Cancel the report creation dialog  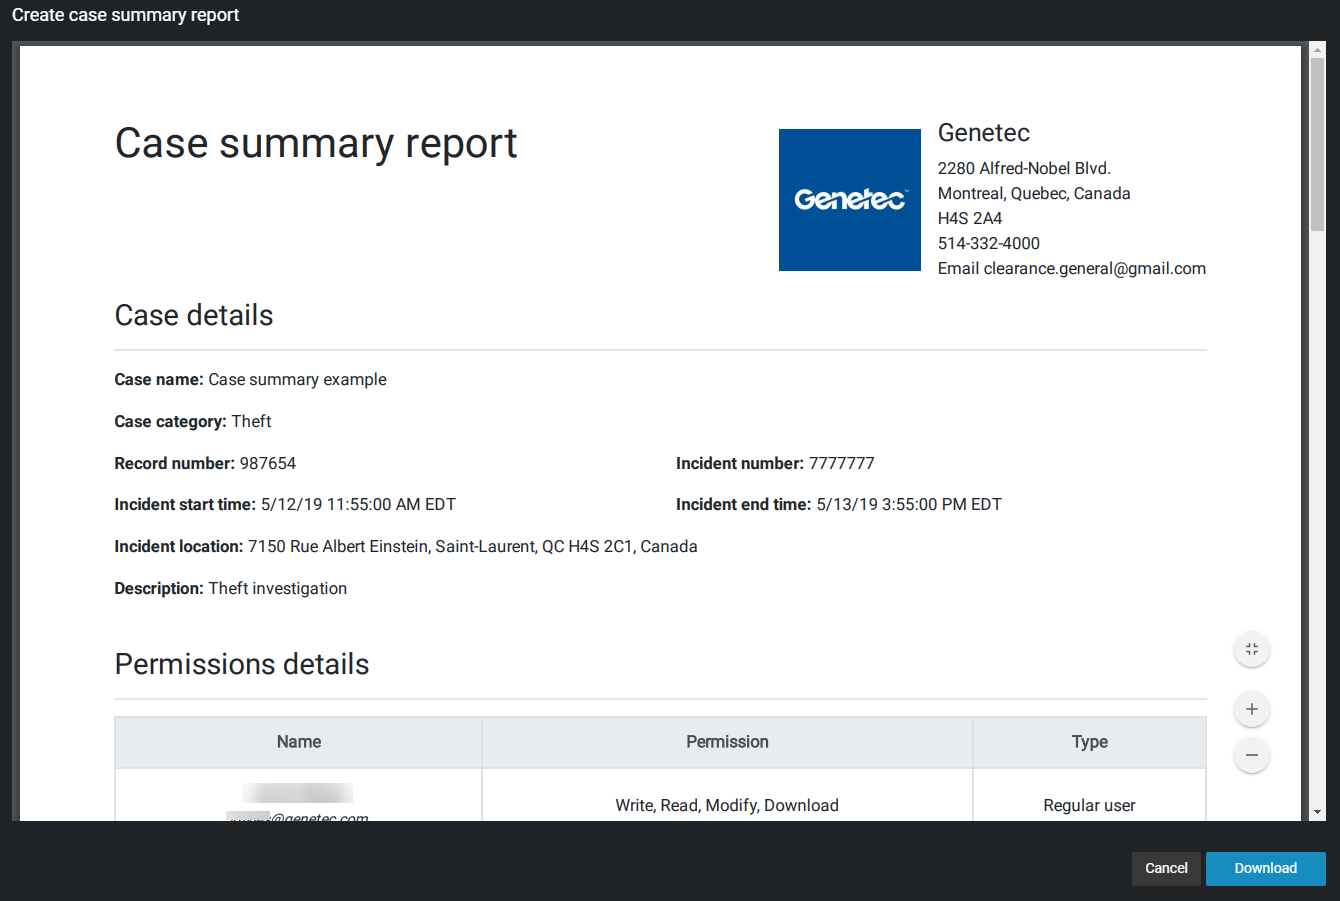1166,868
